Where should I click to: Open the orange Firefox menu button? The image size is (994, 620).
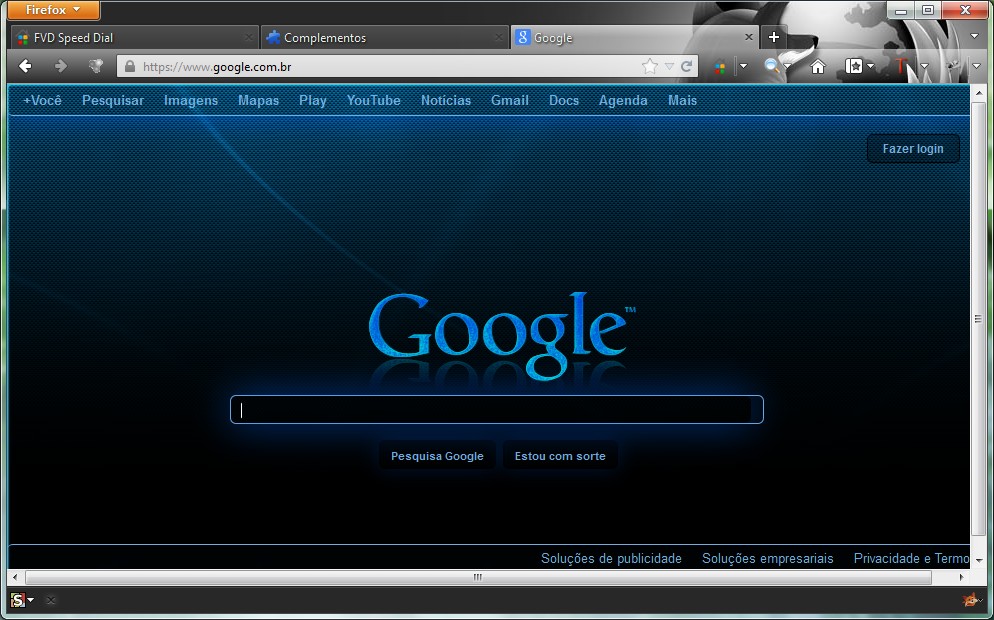point(53,10)
